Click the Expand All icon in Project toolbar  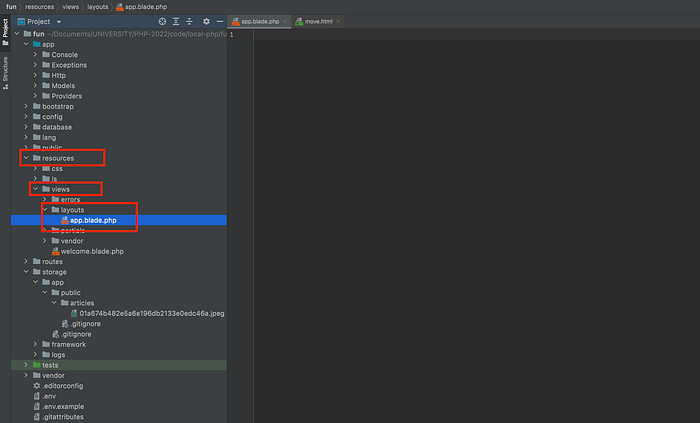[176, 21]
